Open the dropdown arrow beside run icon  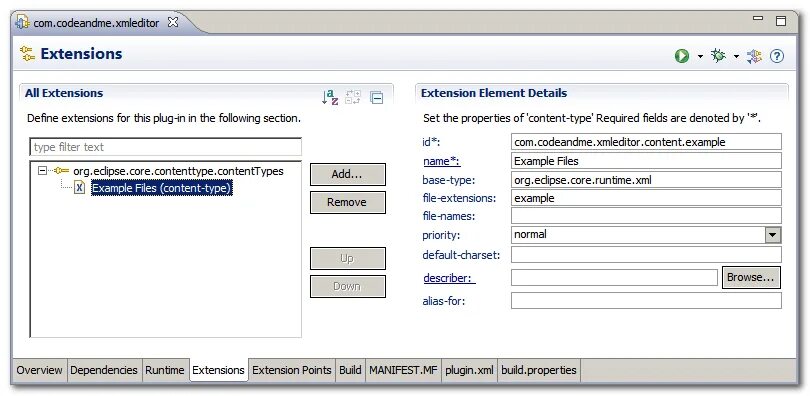[x=700, y=56]
